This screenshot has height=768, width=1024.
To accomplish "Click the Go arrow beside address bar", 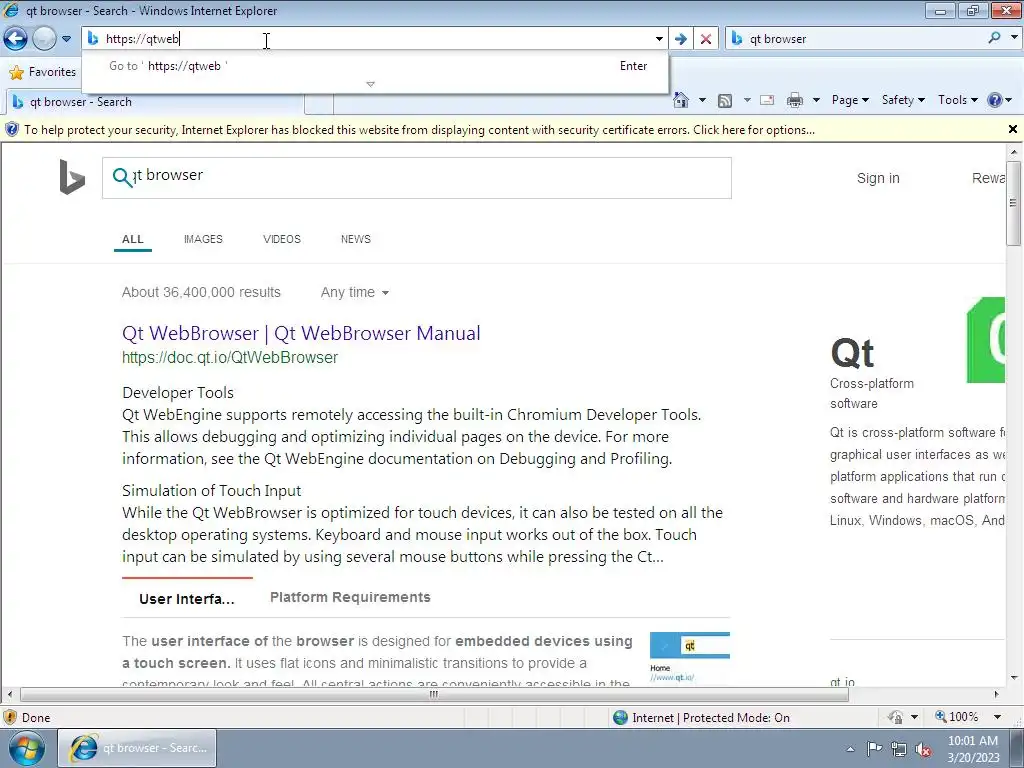I will pyautogui.click(x=680, y=39).
